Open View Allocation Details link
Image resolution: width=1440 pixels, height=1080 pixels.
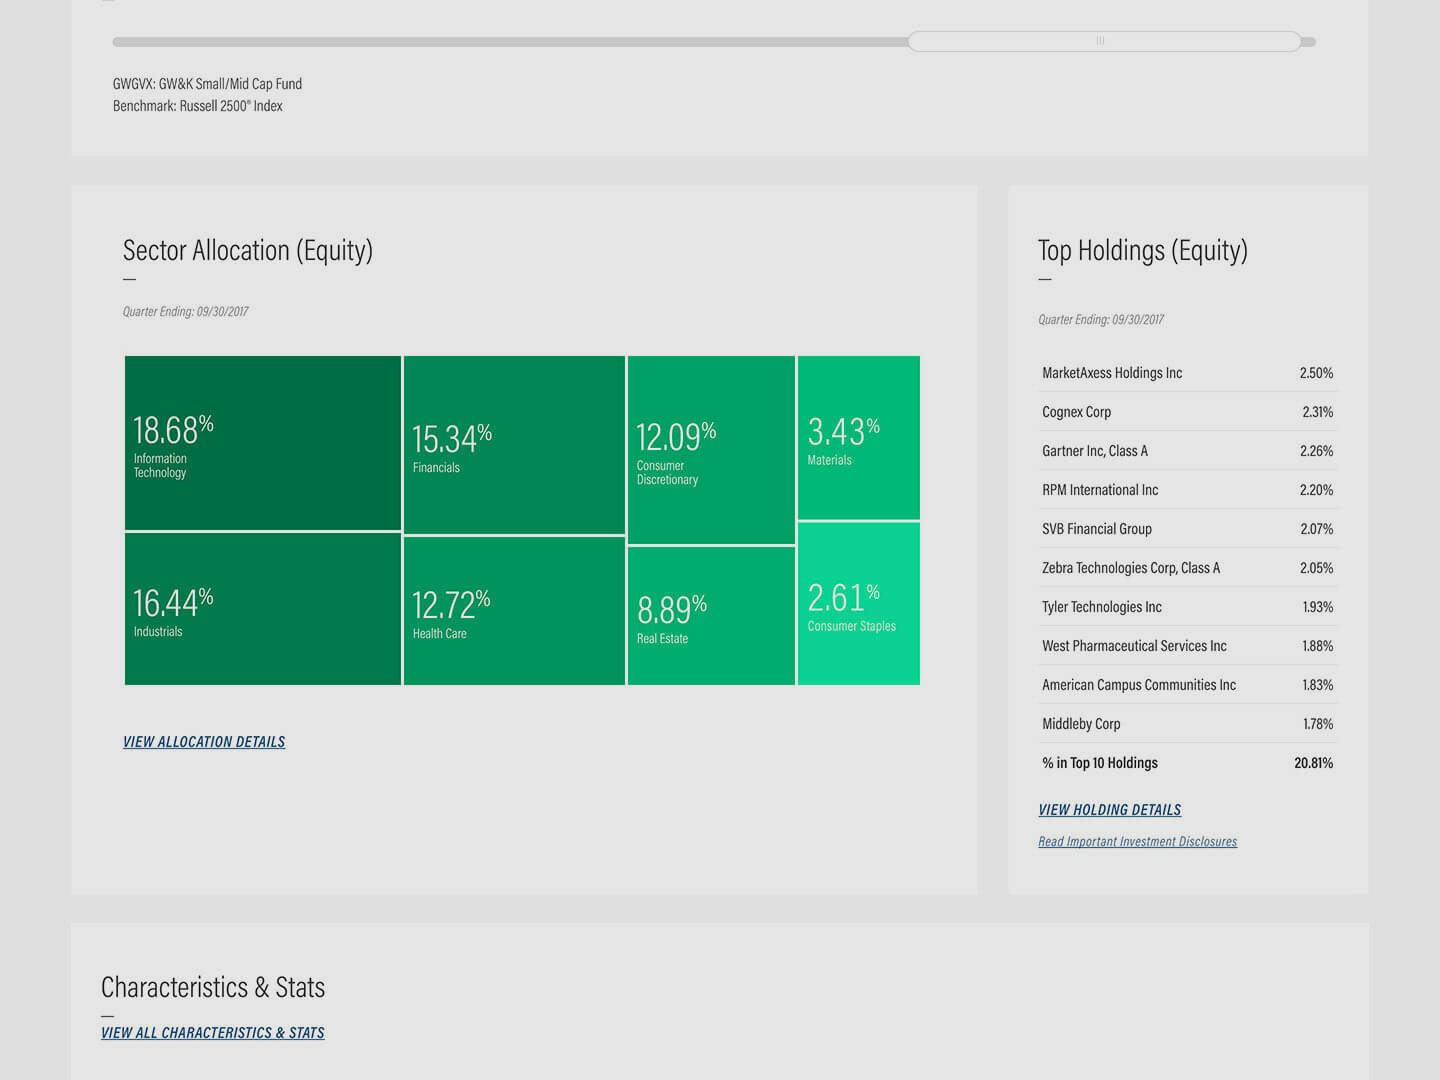coord(204,742)
